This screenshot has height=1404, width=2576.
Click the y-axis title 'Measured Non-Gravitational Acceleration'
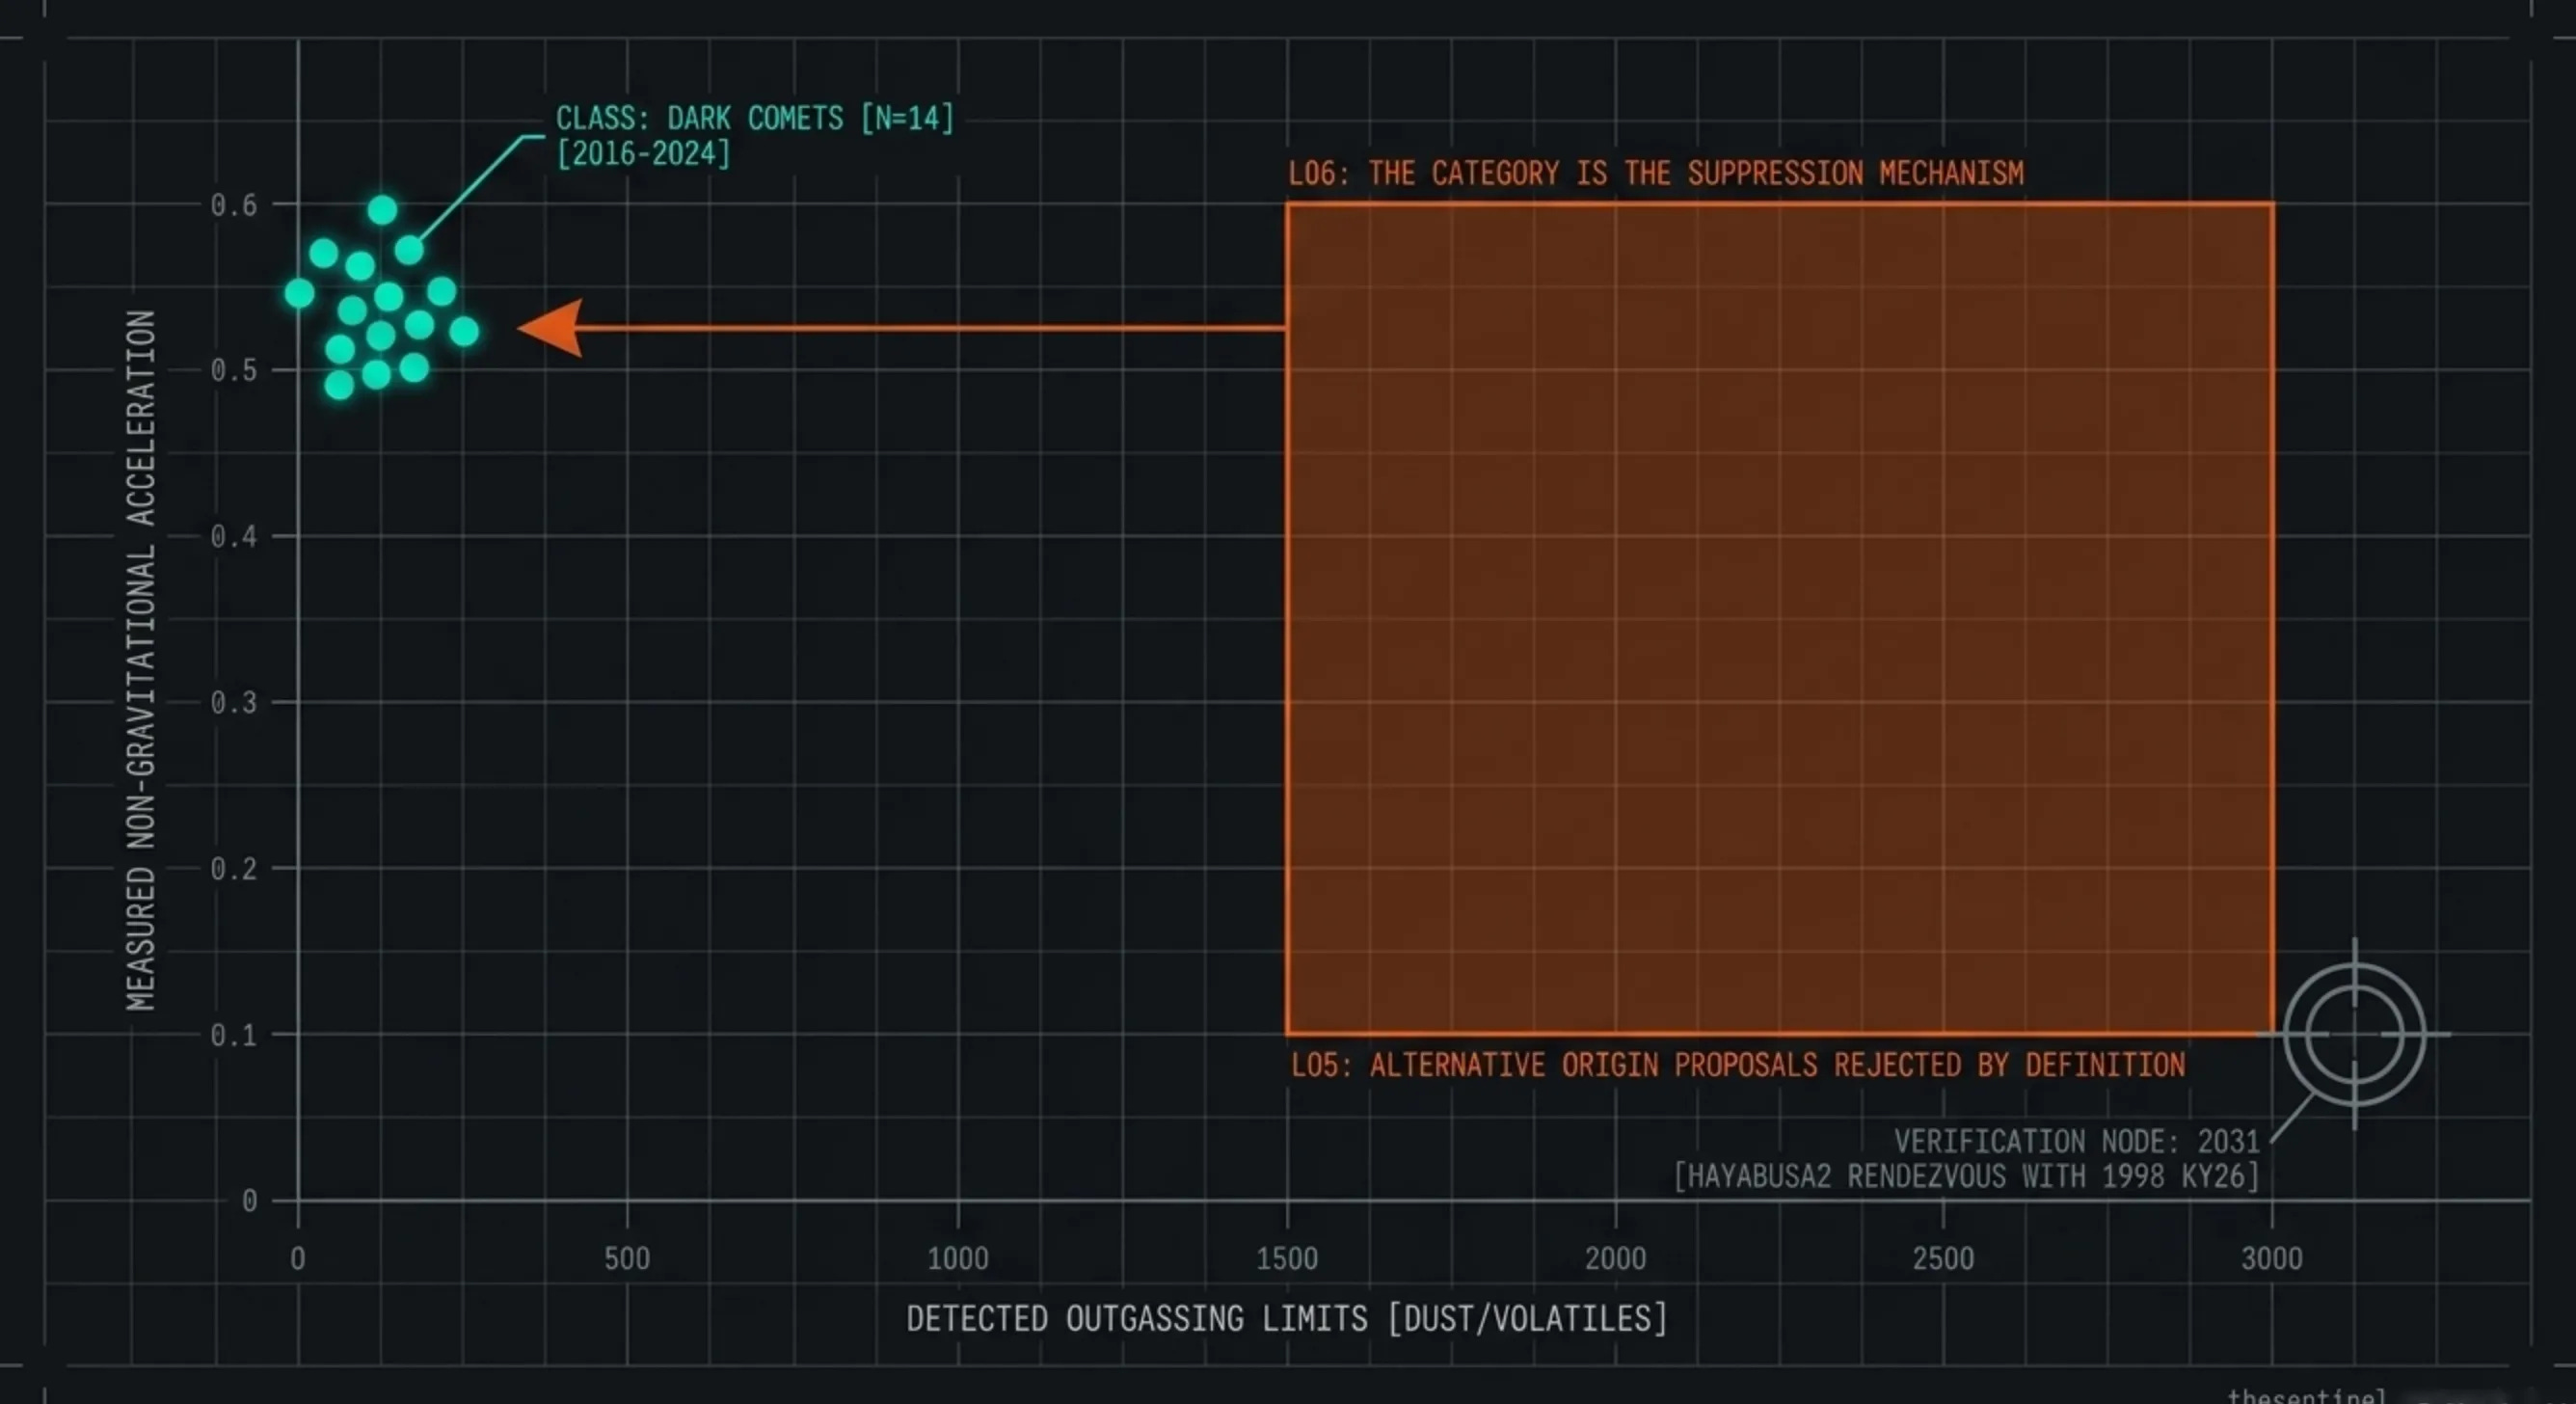coord(141,660)
